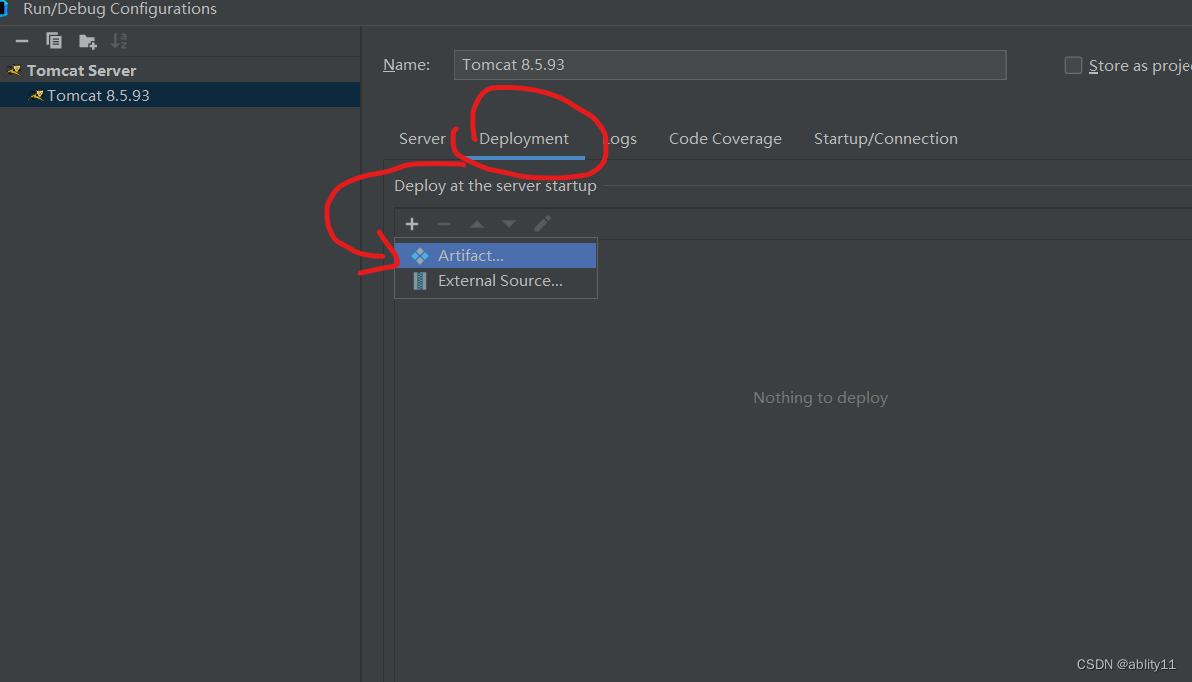Click into the Name input field
Screen dimensions: 1192x682
pos(730,65)
